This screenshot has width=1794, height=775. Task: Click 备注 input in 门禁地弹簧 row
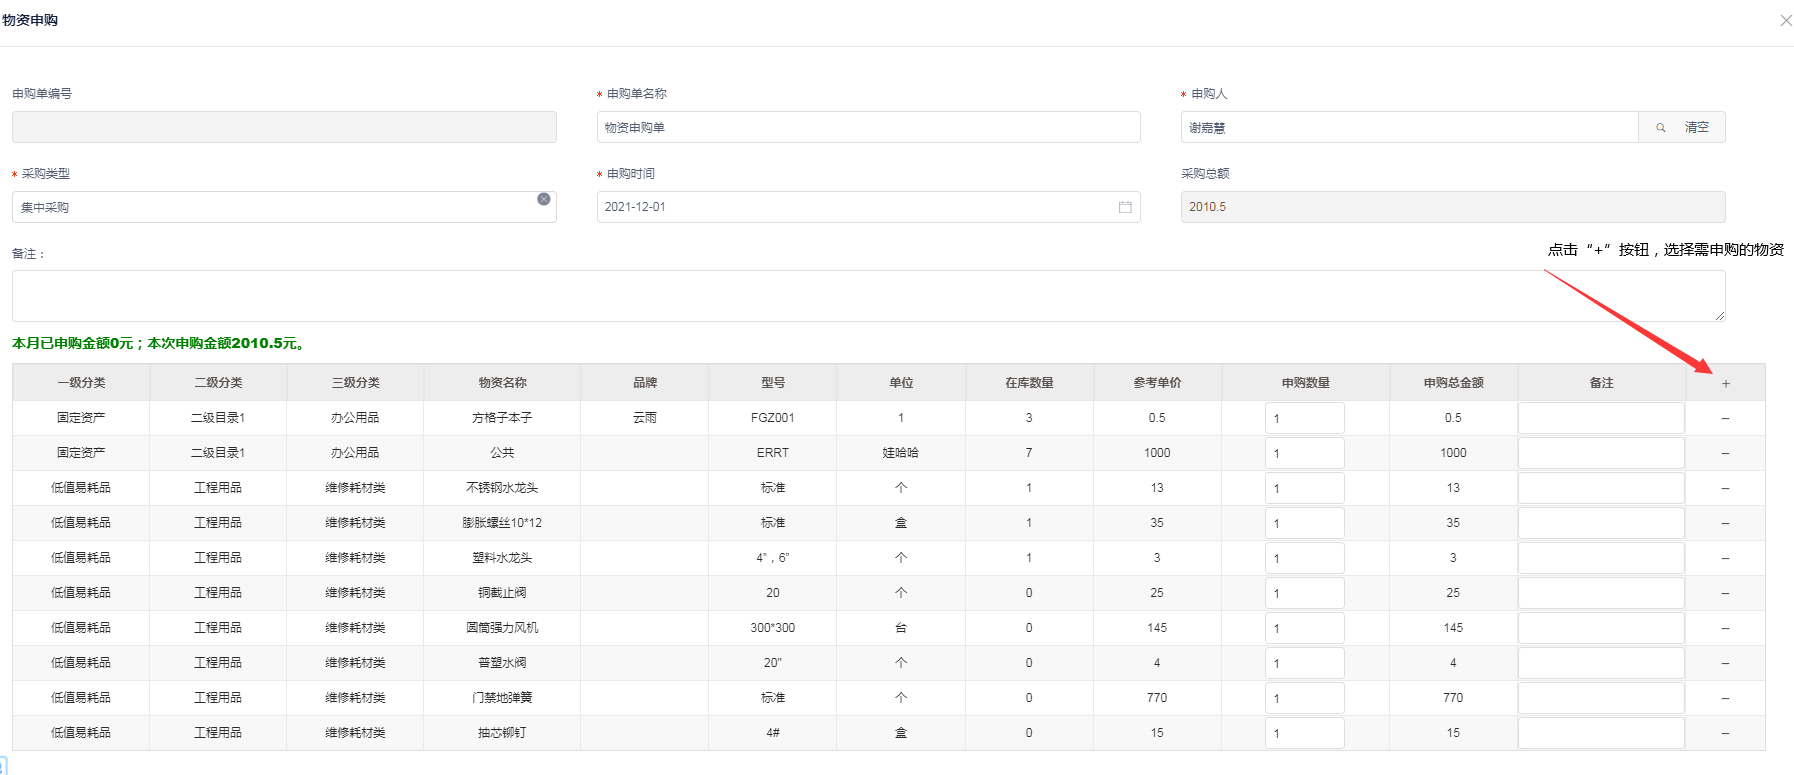1601,698
